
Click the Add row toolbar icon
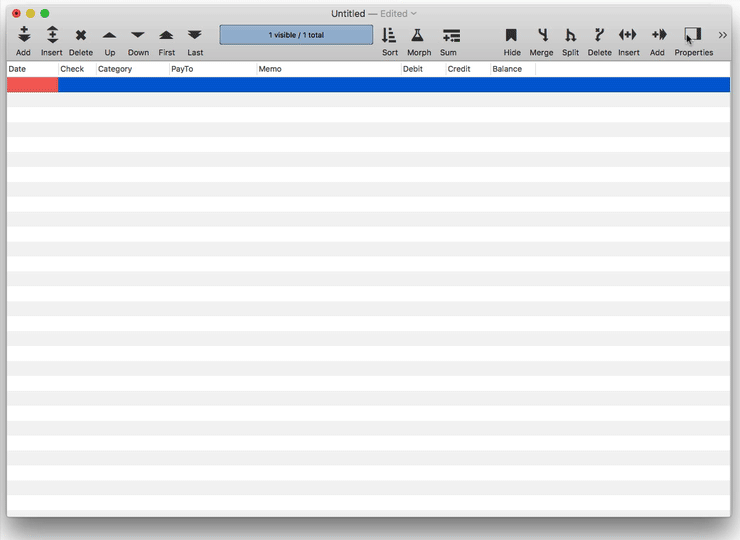(24, 35)
